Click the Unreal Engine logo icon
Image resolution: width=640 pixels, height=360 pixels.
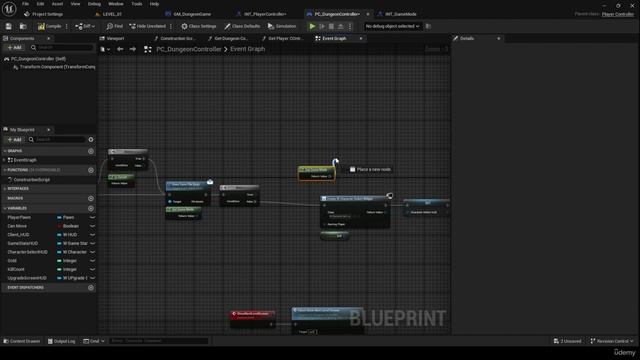tap(9, 9)
